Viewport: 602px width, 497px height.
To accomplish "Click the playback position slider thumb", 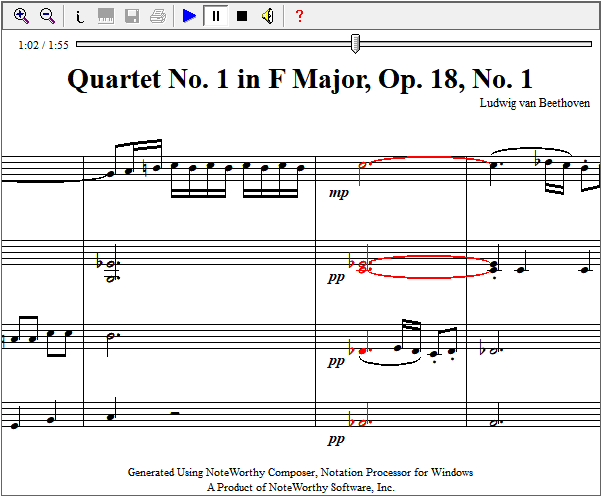I will tap(356, 44).
